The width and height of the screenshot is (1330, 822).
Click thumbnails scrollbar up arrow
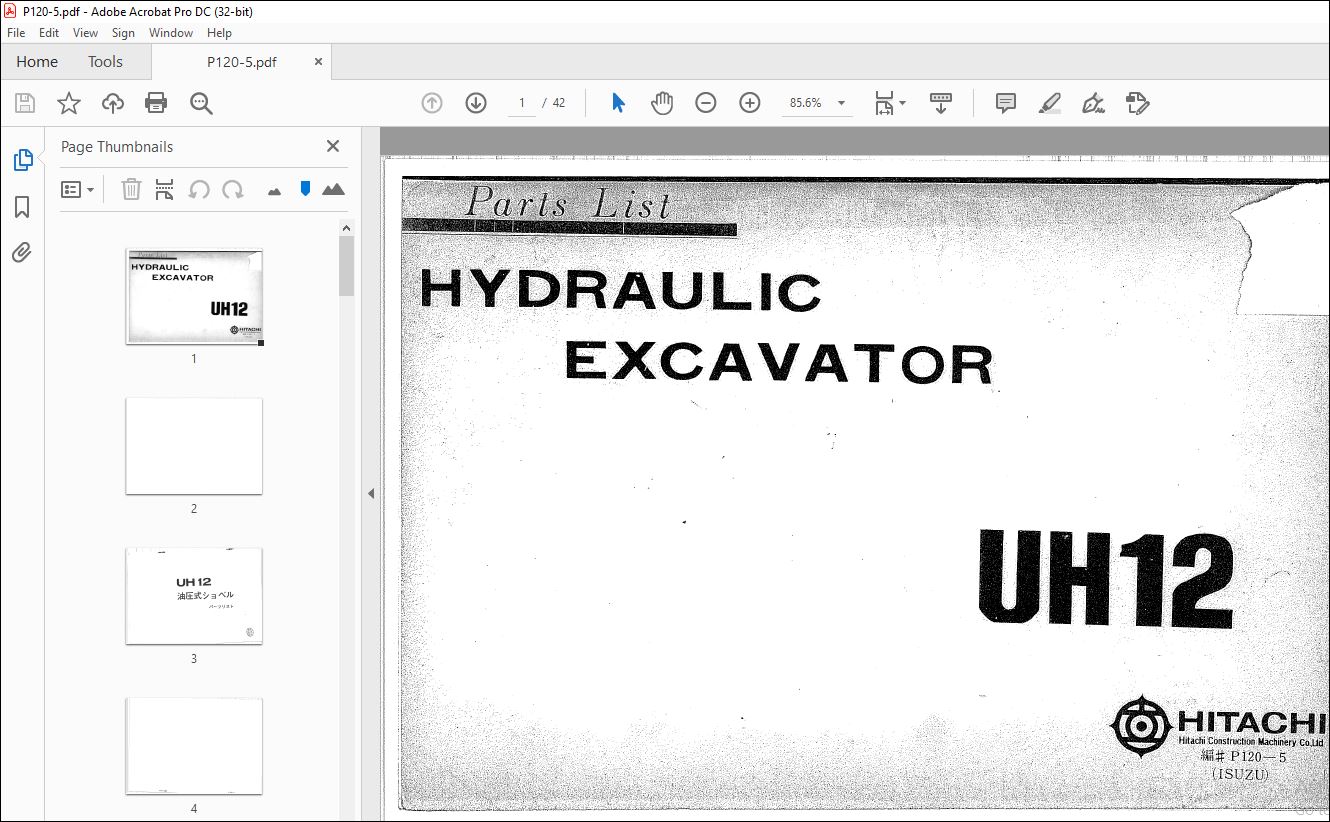click(x=346, y=228)
